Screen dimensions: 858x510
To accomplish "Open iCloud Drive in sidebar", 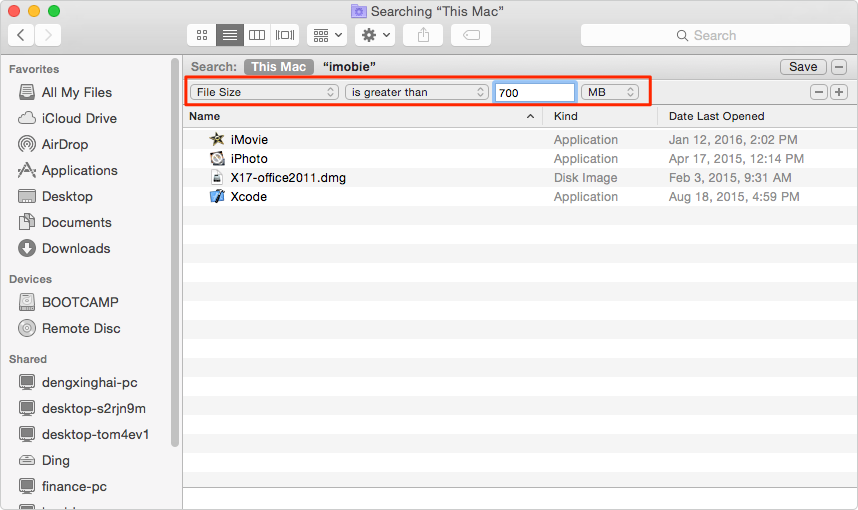I will point(79,118).
